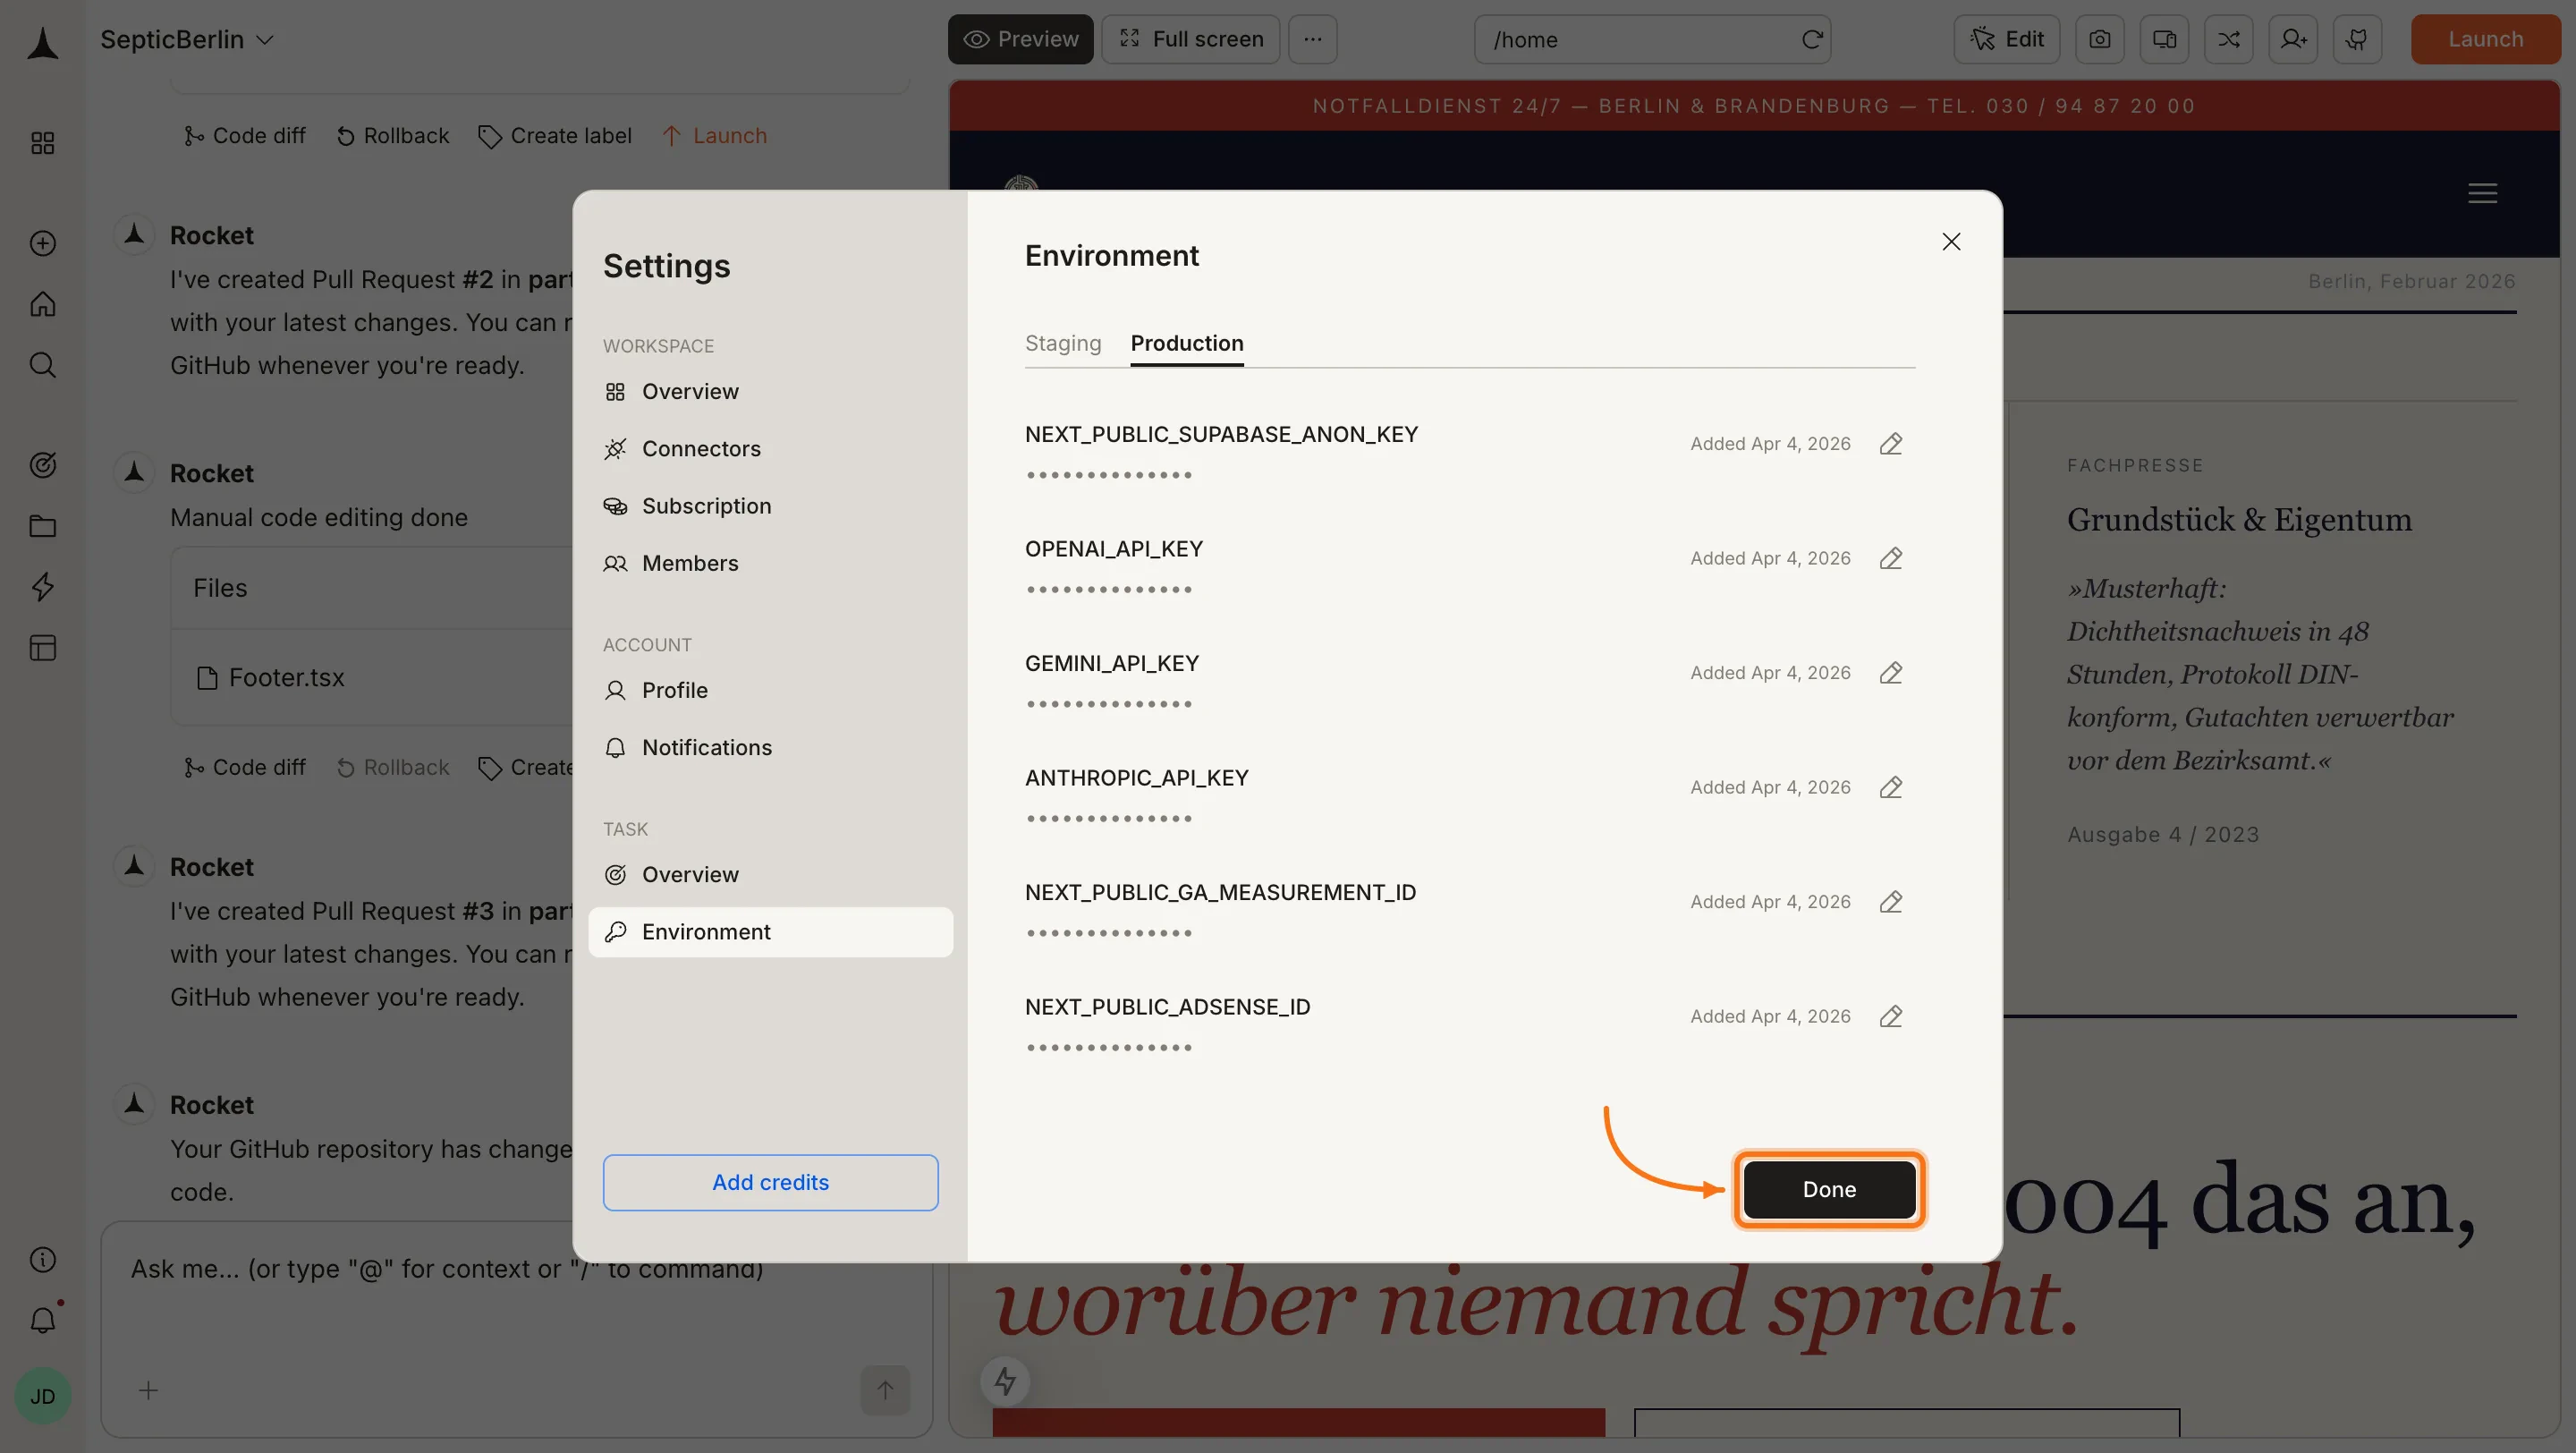
Task: Click the lightning bolt sidebar icon
Action: pyautogui.click(x=42, y=587)
